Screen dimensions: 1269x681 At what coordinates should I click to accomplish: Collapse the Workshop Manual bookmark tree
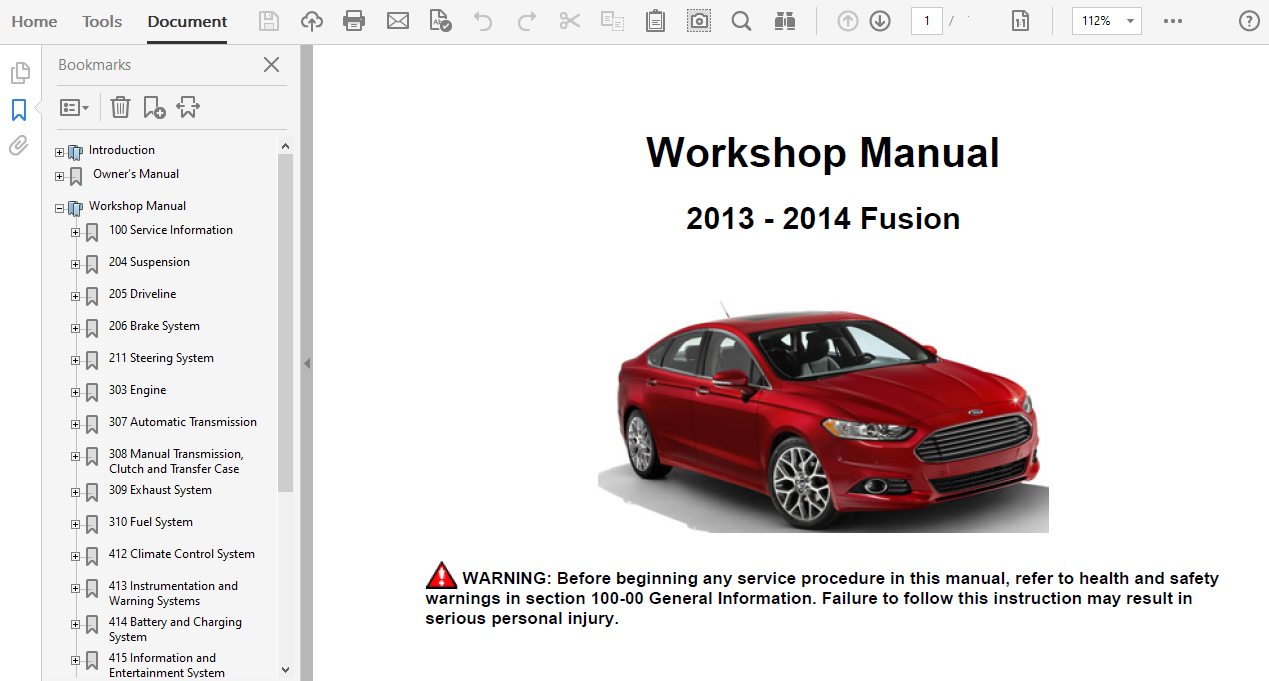60,208
